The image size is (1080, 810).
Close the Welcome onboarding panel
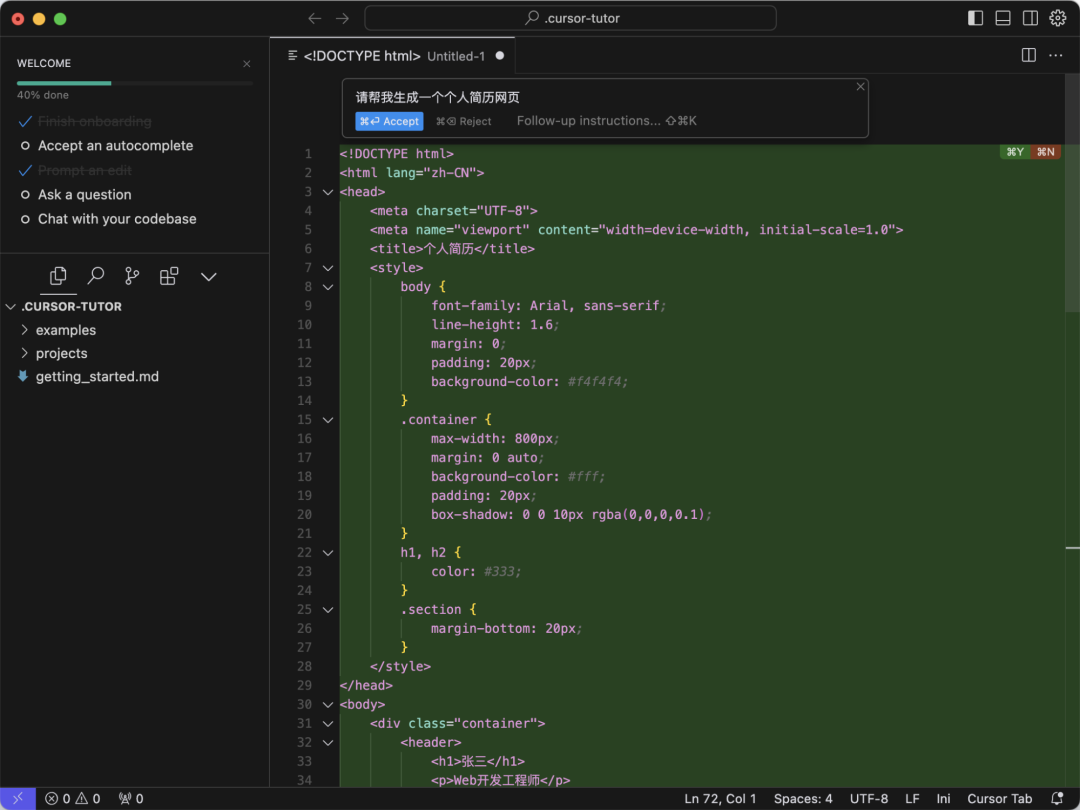(x=247, y=64)
